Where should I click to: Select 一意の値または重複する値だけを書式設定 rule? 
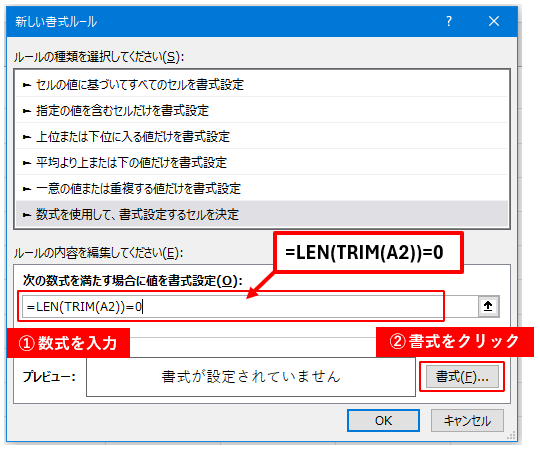262,188
